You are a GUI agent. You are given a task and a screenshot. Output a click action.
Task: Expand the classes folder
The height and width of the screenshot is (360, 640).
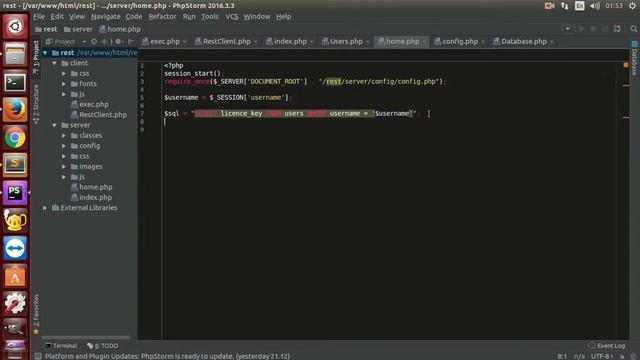coord(64,136)
